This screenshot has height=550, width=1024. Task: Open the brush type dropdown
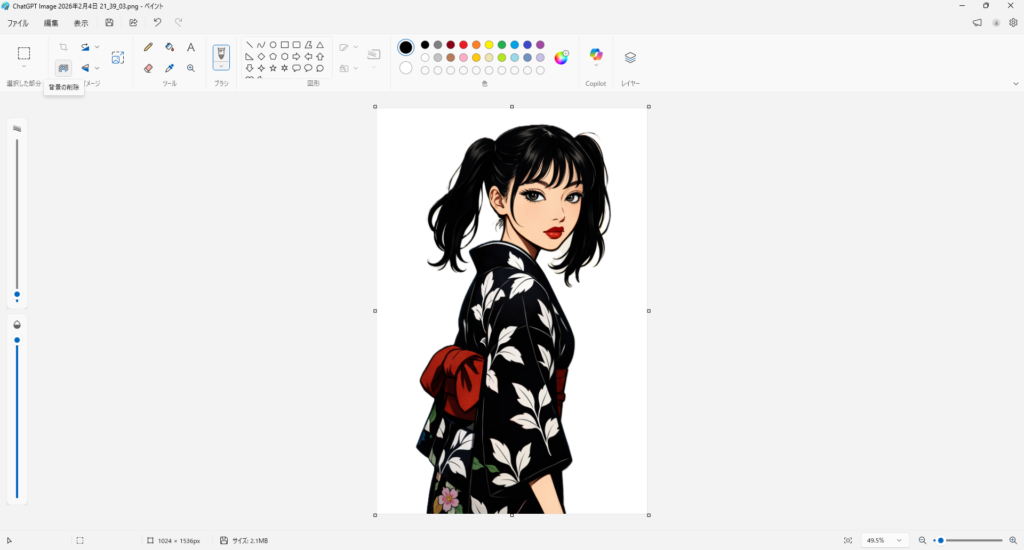pyautogui.click(x=221, y=67)
